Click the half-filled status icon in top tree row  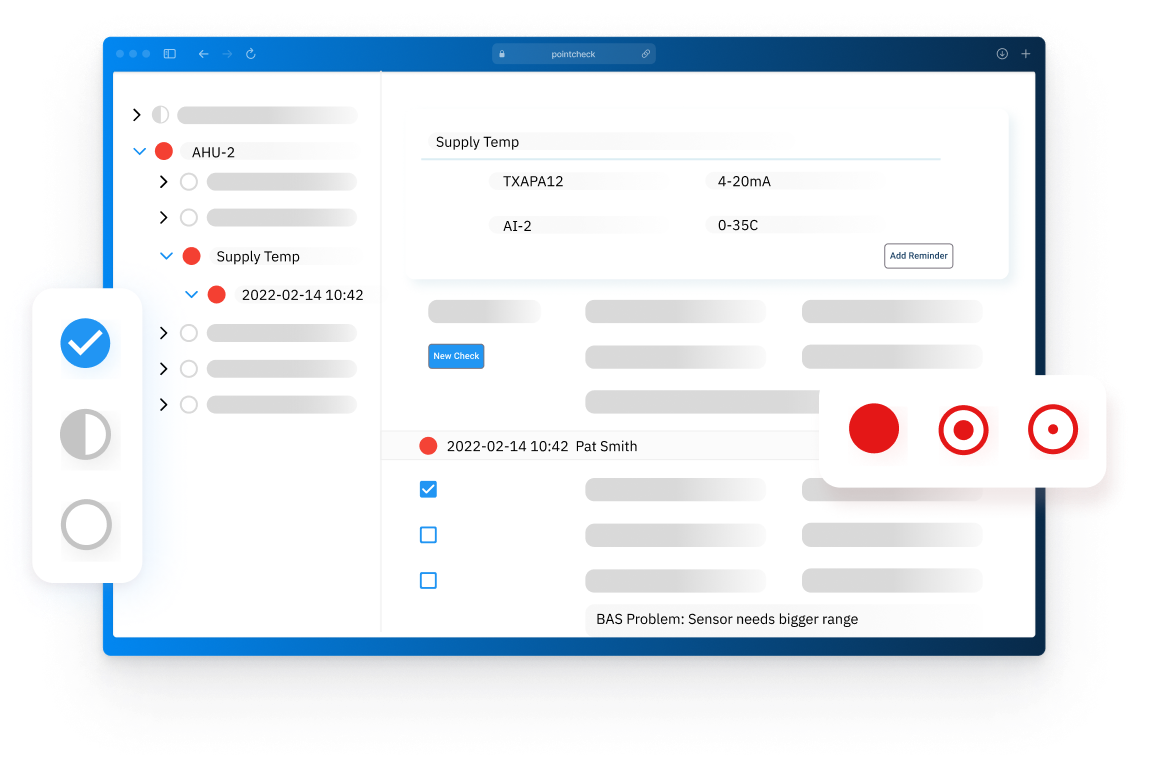click(x=160, y=115)
